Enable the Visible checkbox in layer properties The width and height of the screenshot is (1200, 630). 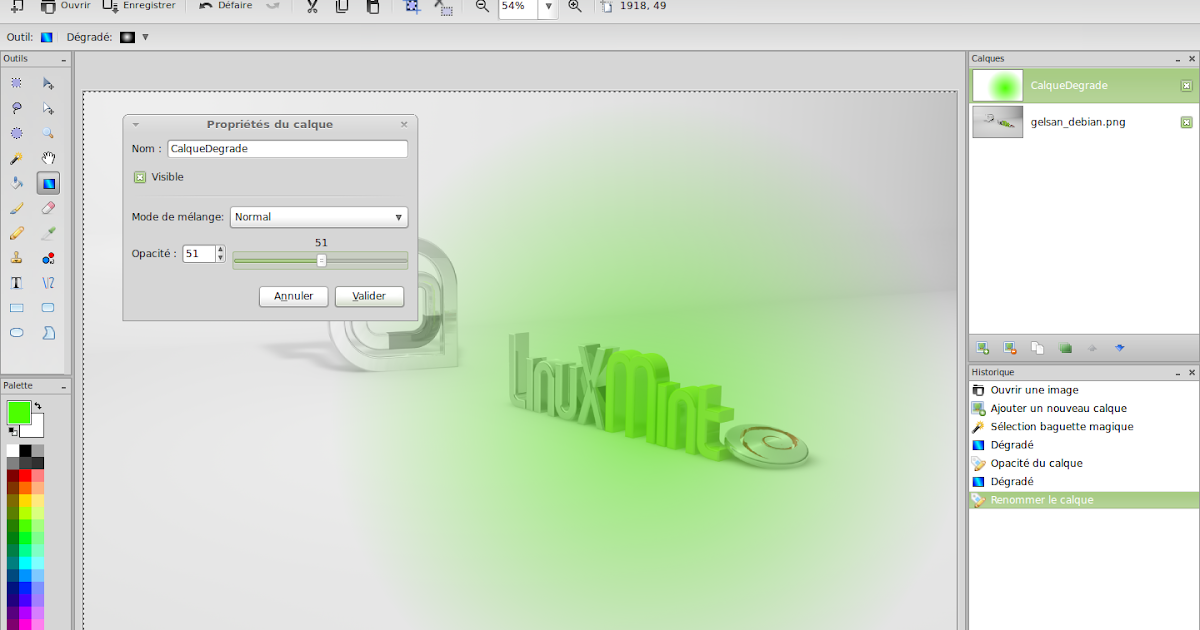click(139, 176)
